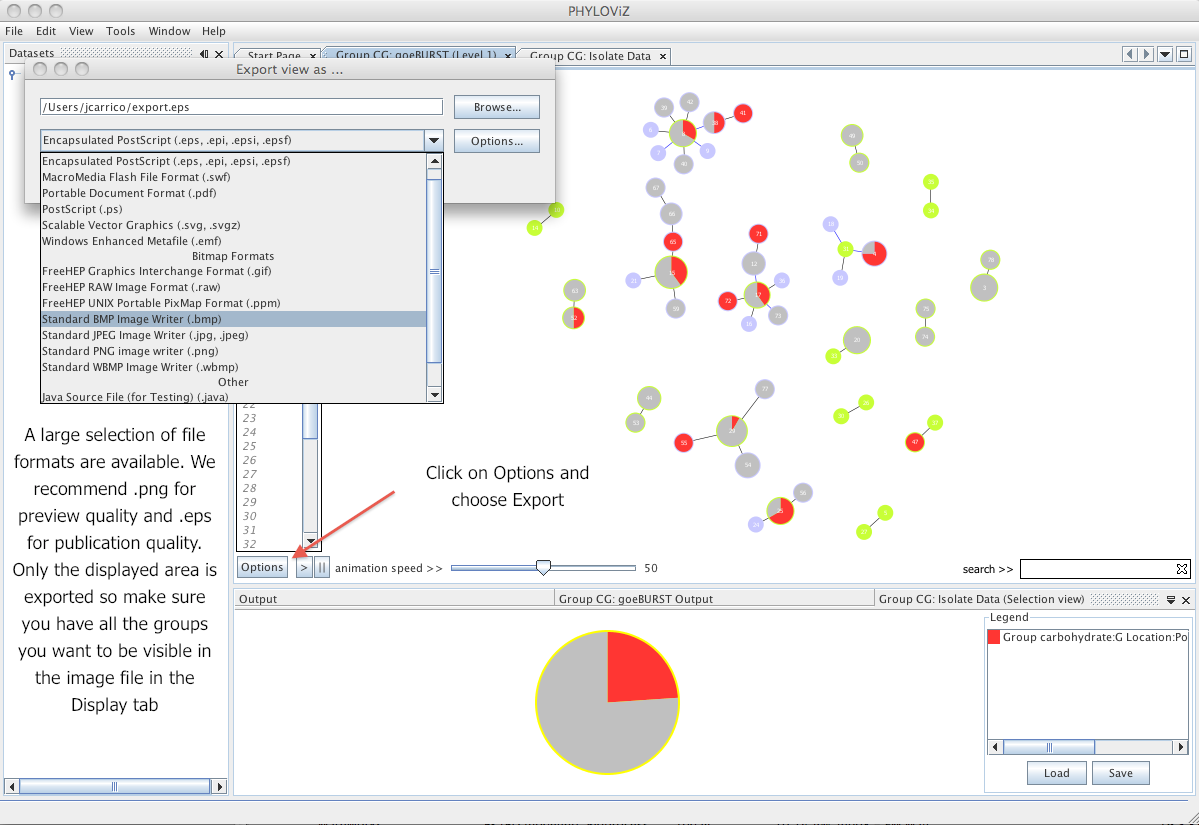Click the Load button in Legend
Image resolution: width=1199 pixels, height=825 pixels.
coord(1057,773)
